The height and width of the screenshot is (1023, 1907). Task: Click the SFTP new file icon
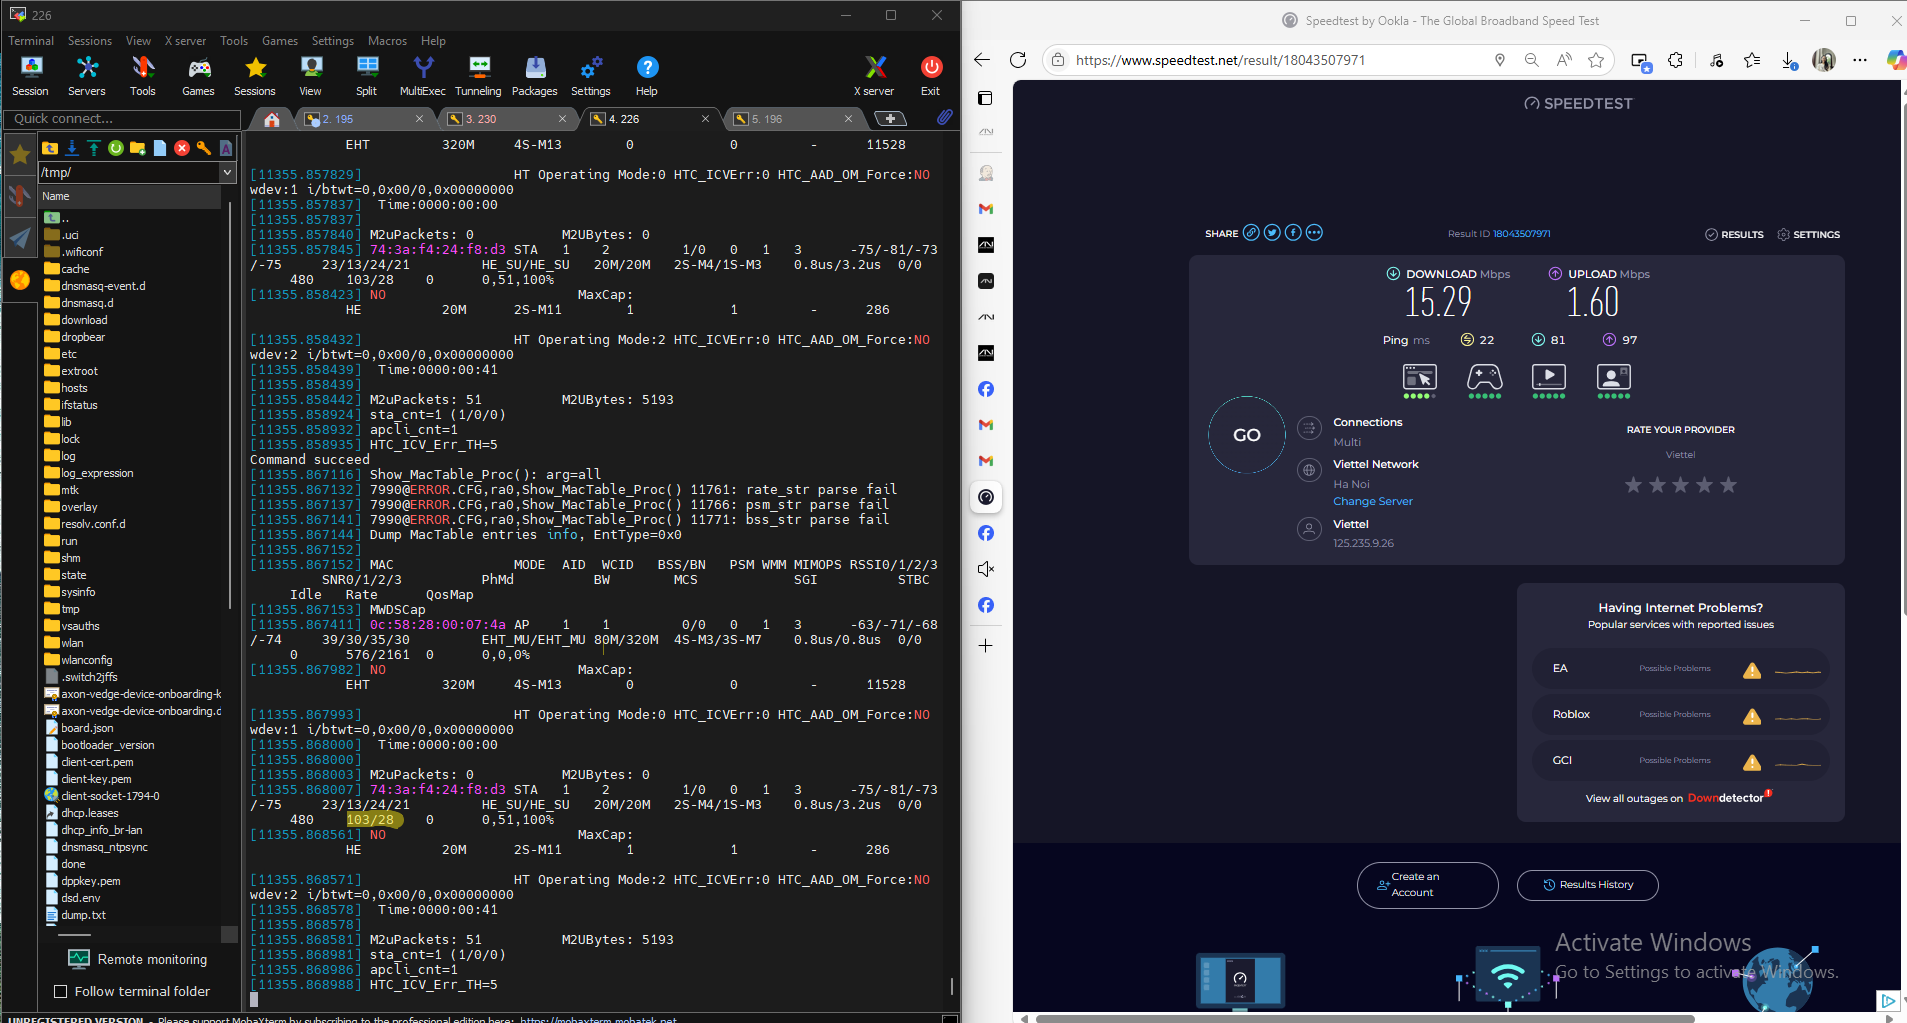tap(160, 148)
